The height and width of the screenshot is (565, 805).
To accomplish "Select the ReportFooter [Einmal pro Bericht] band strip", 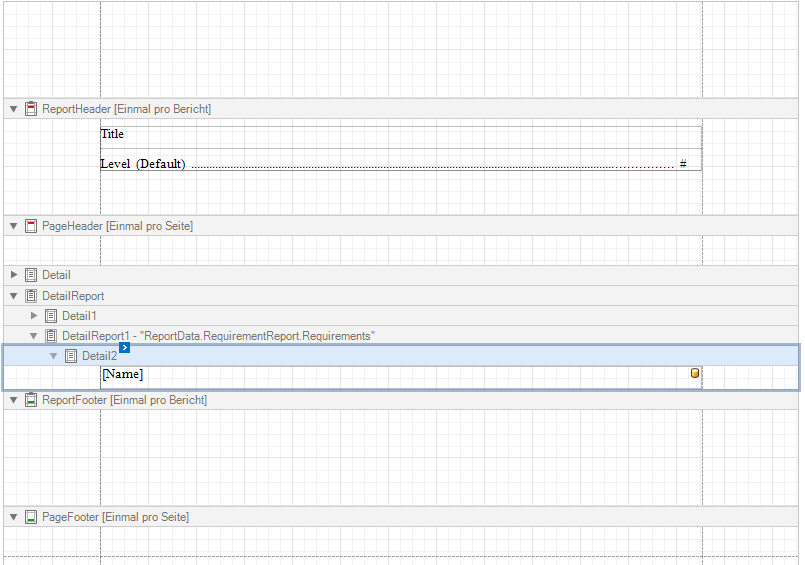I will (400, 400).
